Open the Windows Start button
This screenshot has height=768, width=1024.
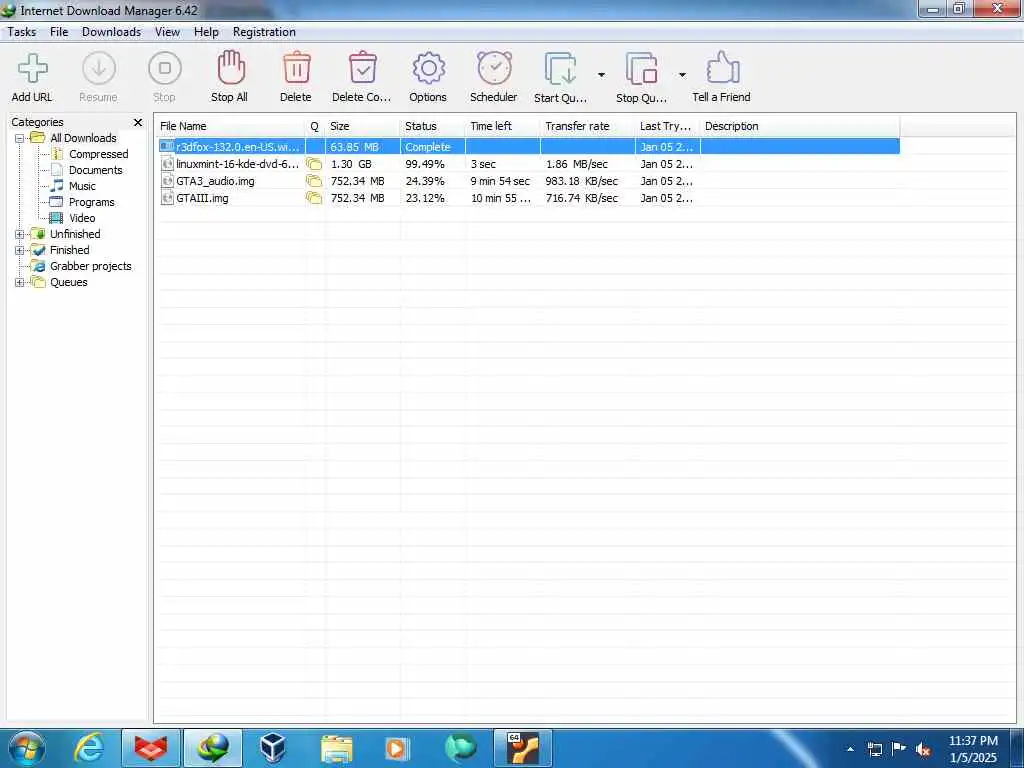[26, 748]
